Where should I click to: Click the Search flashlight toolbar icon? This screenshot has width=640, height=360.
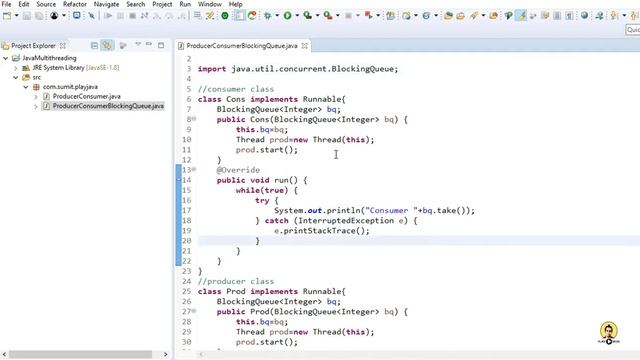474,16
